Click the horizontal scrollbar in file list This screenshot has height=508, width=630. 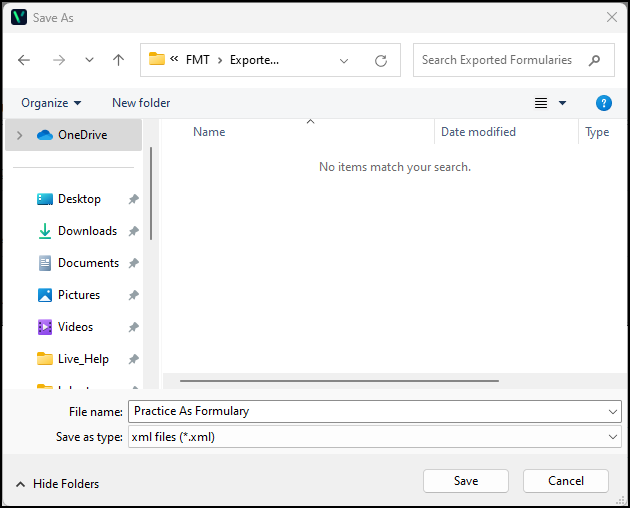click(338, 380)
